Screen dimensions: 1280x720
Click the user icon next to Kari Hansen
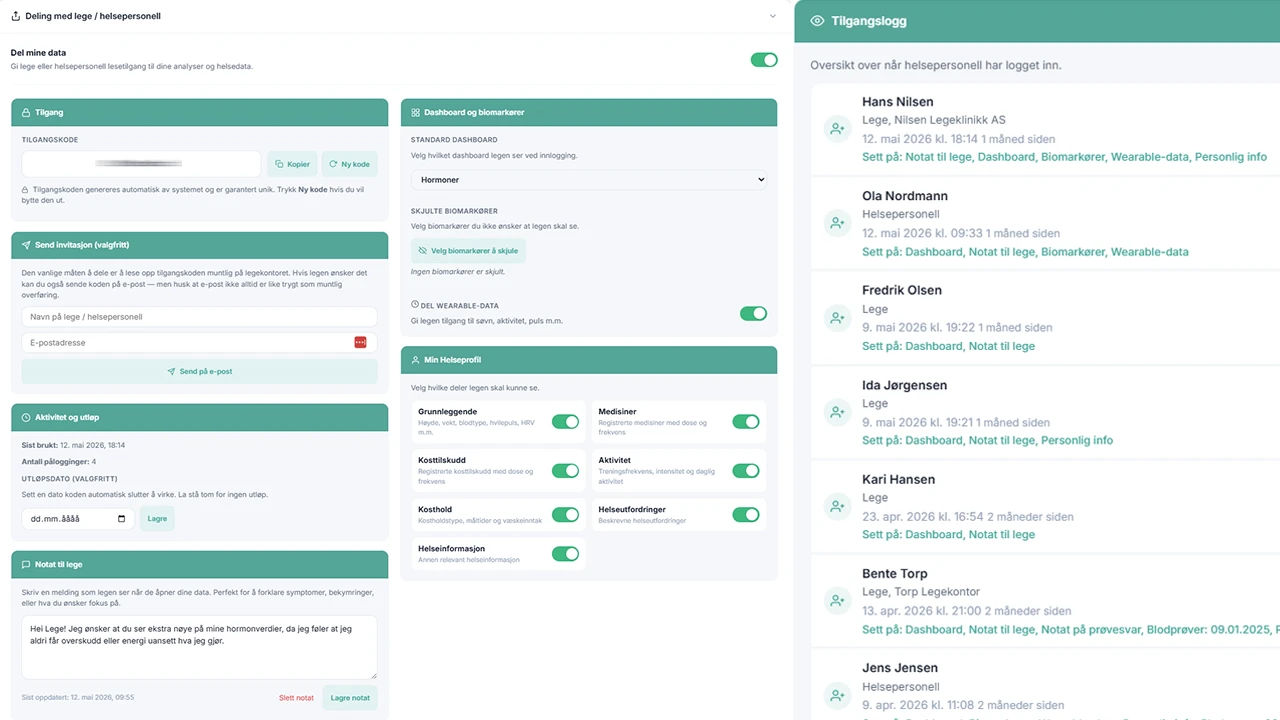(x=836, y=507)
